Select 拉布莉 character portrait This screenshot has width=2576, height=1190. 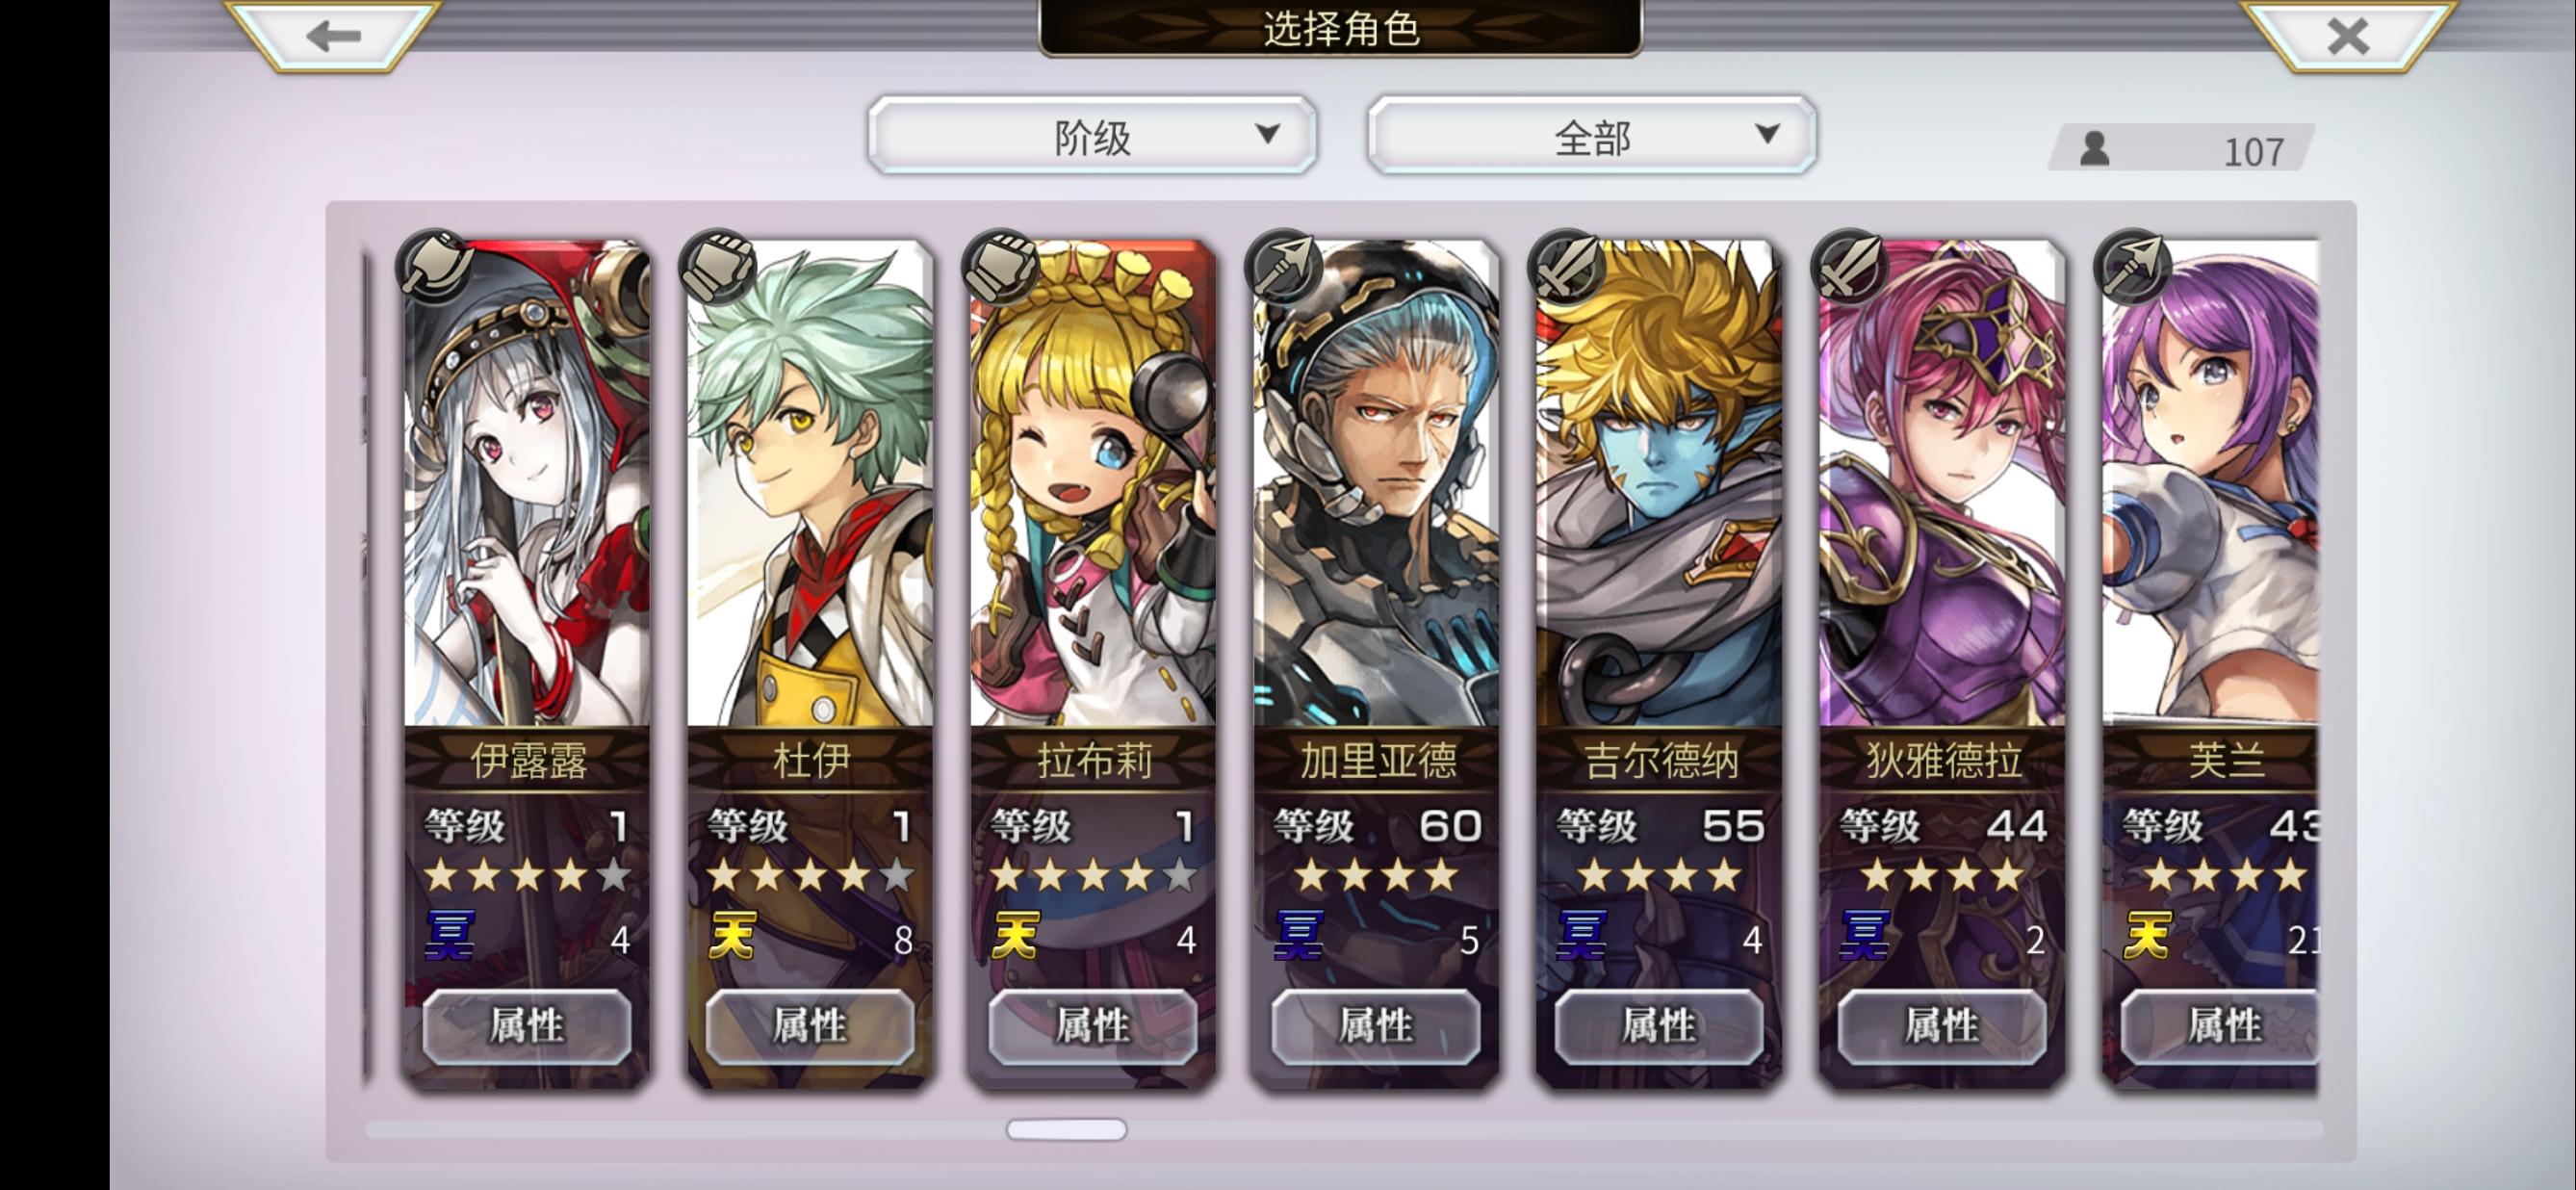(x=1093, y=485)
